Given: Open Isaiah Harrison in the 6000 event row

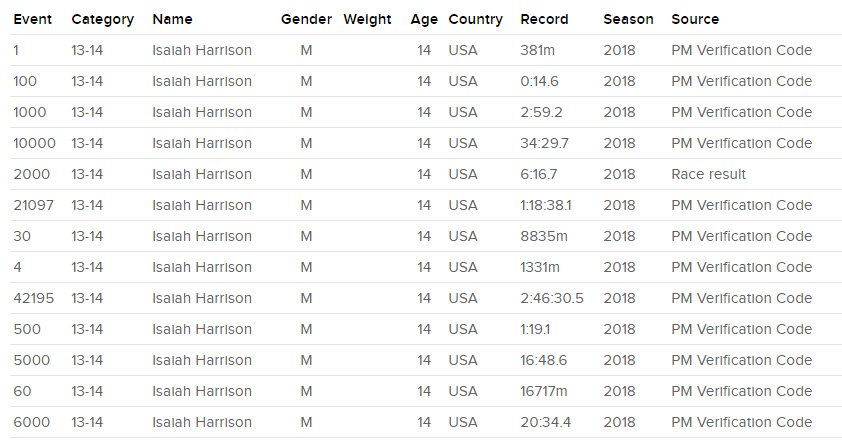Looking at the screenshot, I should coord(202,422).
